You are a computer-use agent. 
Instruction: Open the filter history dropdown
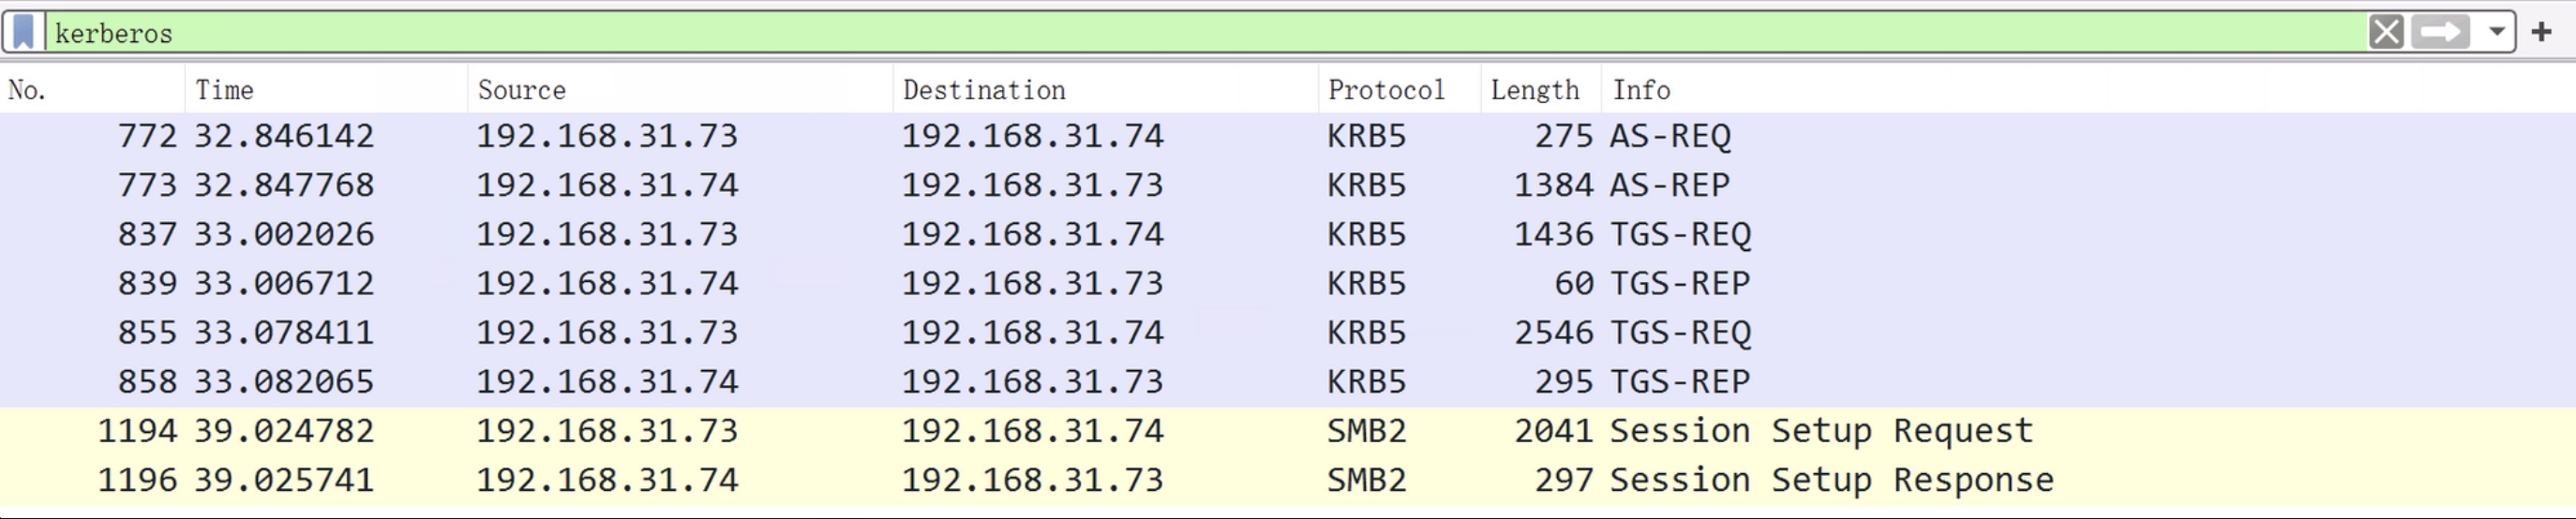pos(2496,32)
